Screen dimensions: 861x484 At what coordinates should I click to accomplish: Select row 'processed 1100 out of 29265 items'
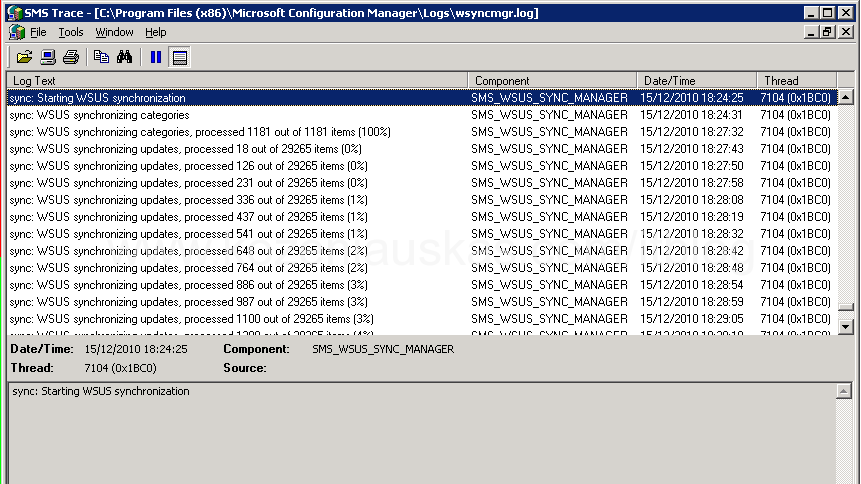[422, 319]
